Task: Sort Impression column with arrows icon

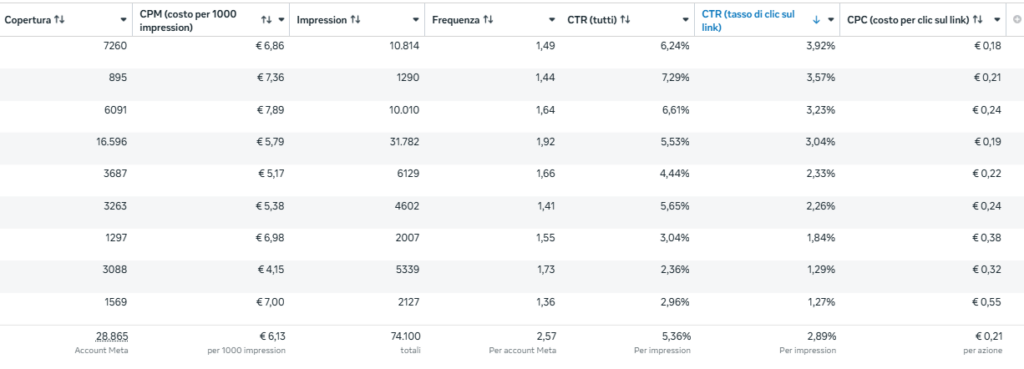Action: click(x=355, y=20)
